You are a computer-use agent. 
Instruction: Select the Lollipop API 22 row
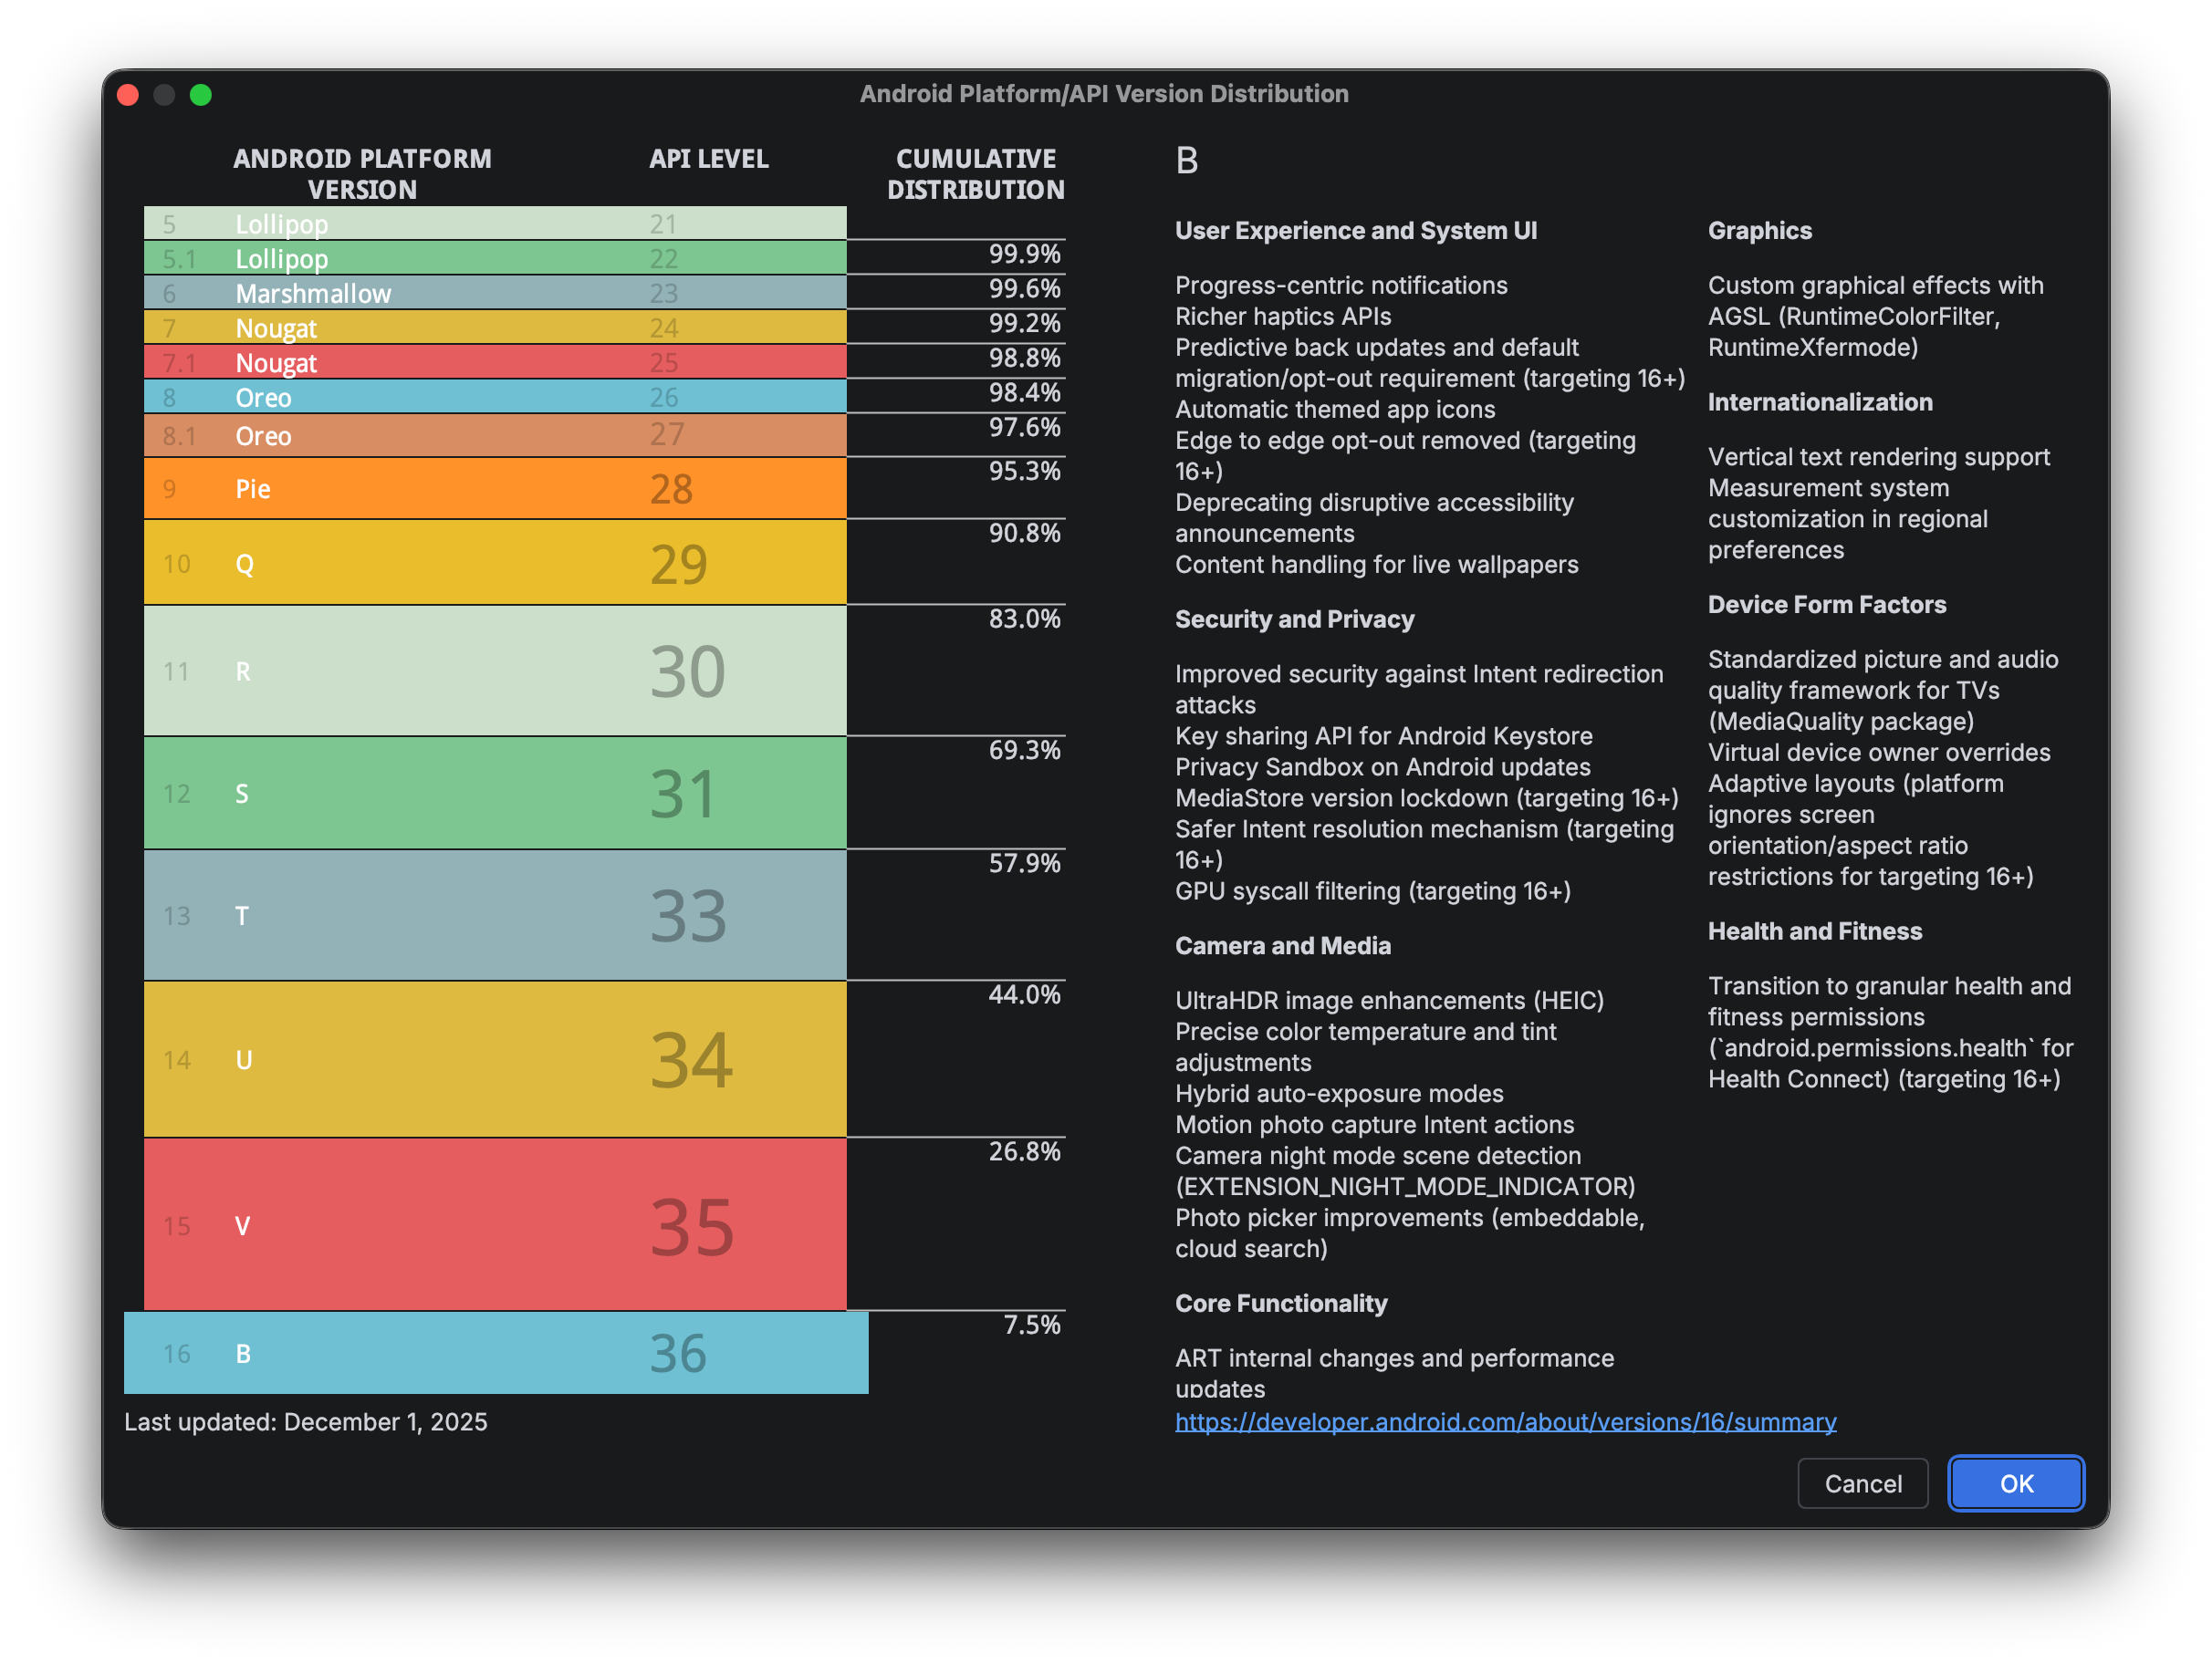tap(495, 258)
